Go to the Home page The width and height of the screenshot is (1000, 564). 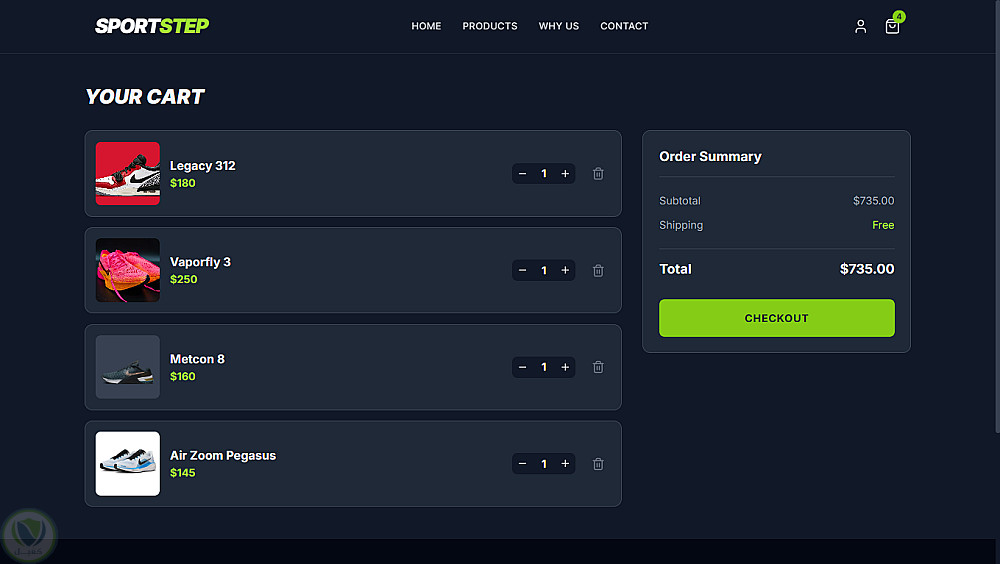coord(426,26)
